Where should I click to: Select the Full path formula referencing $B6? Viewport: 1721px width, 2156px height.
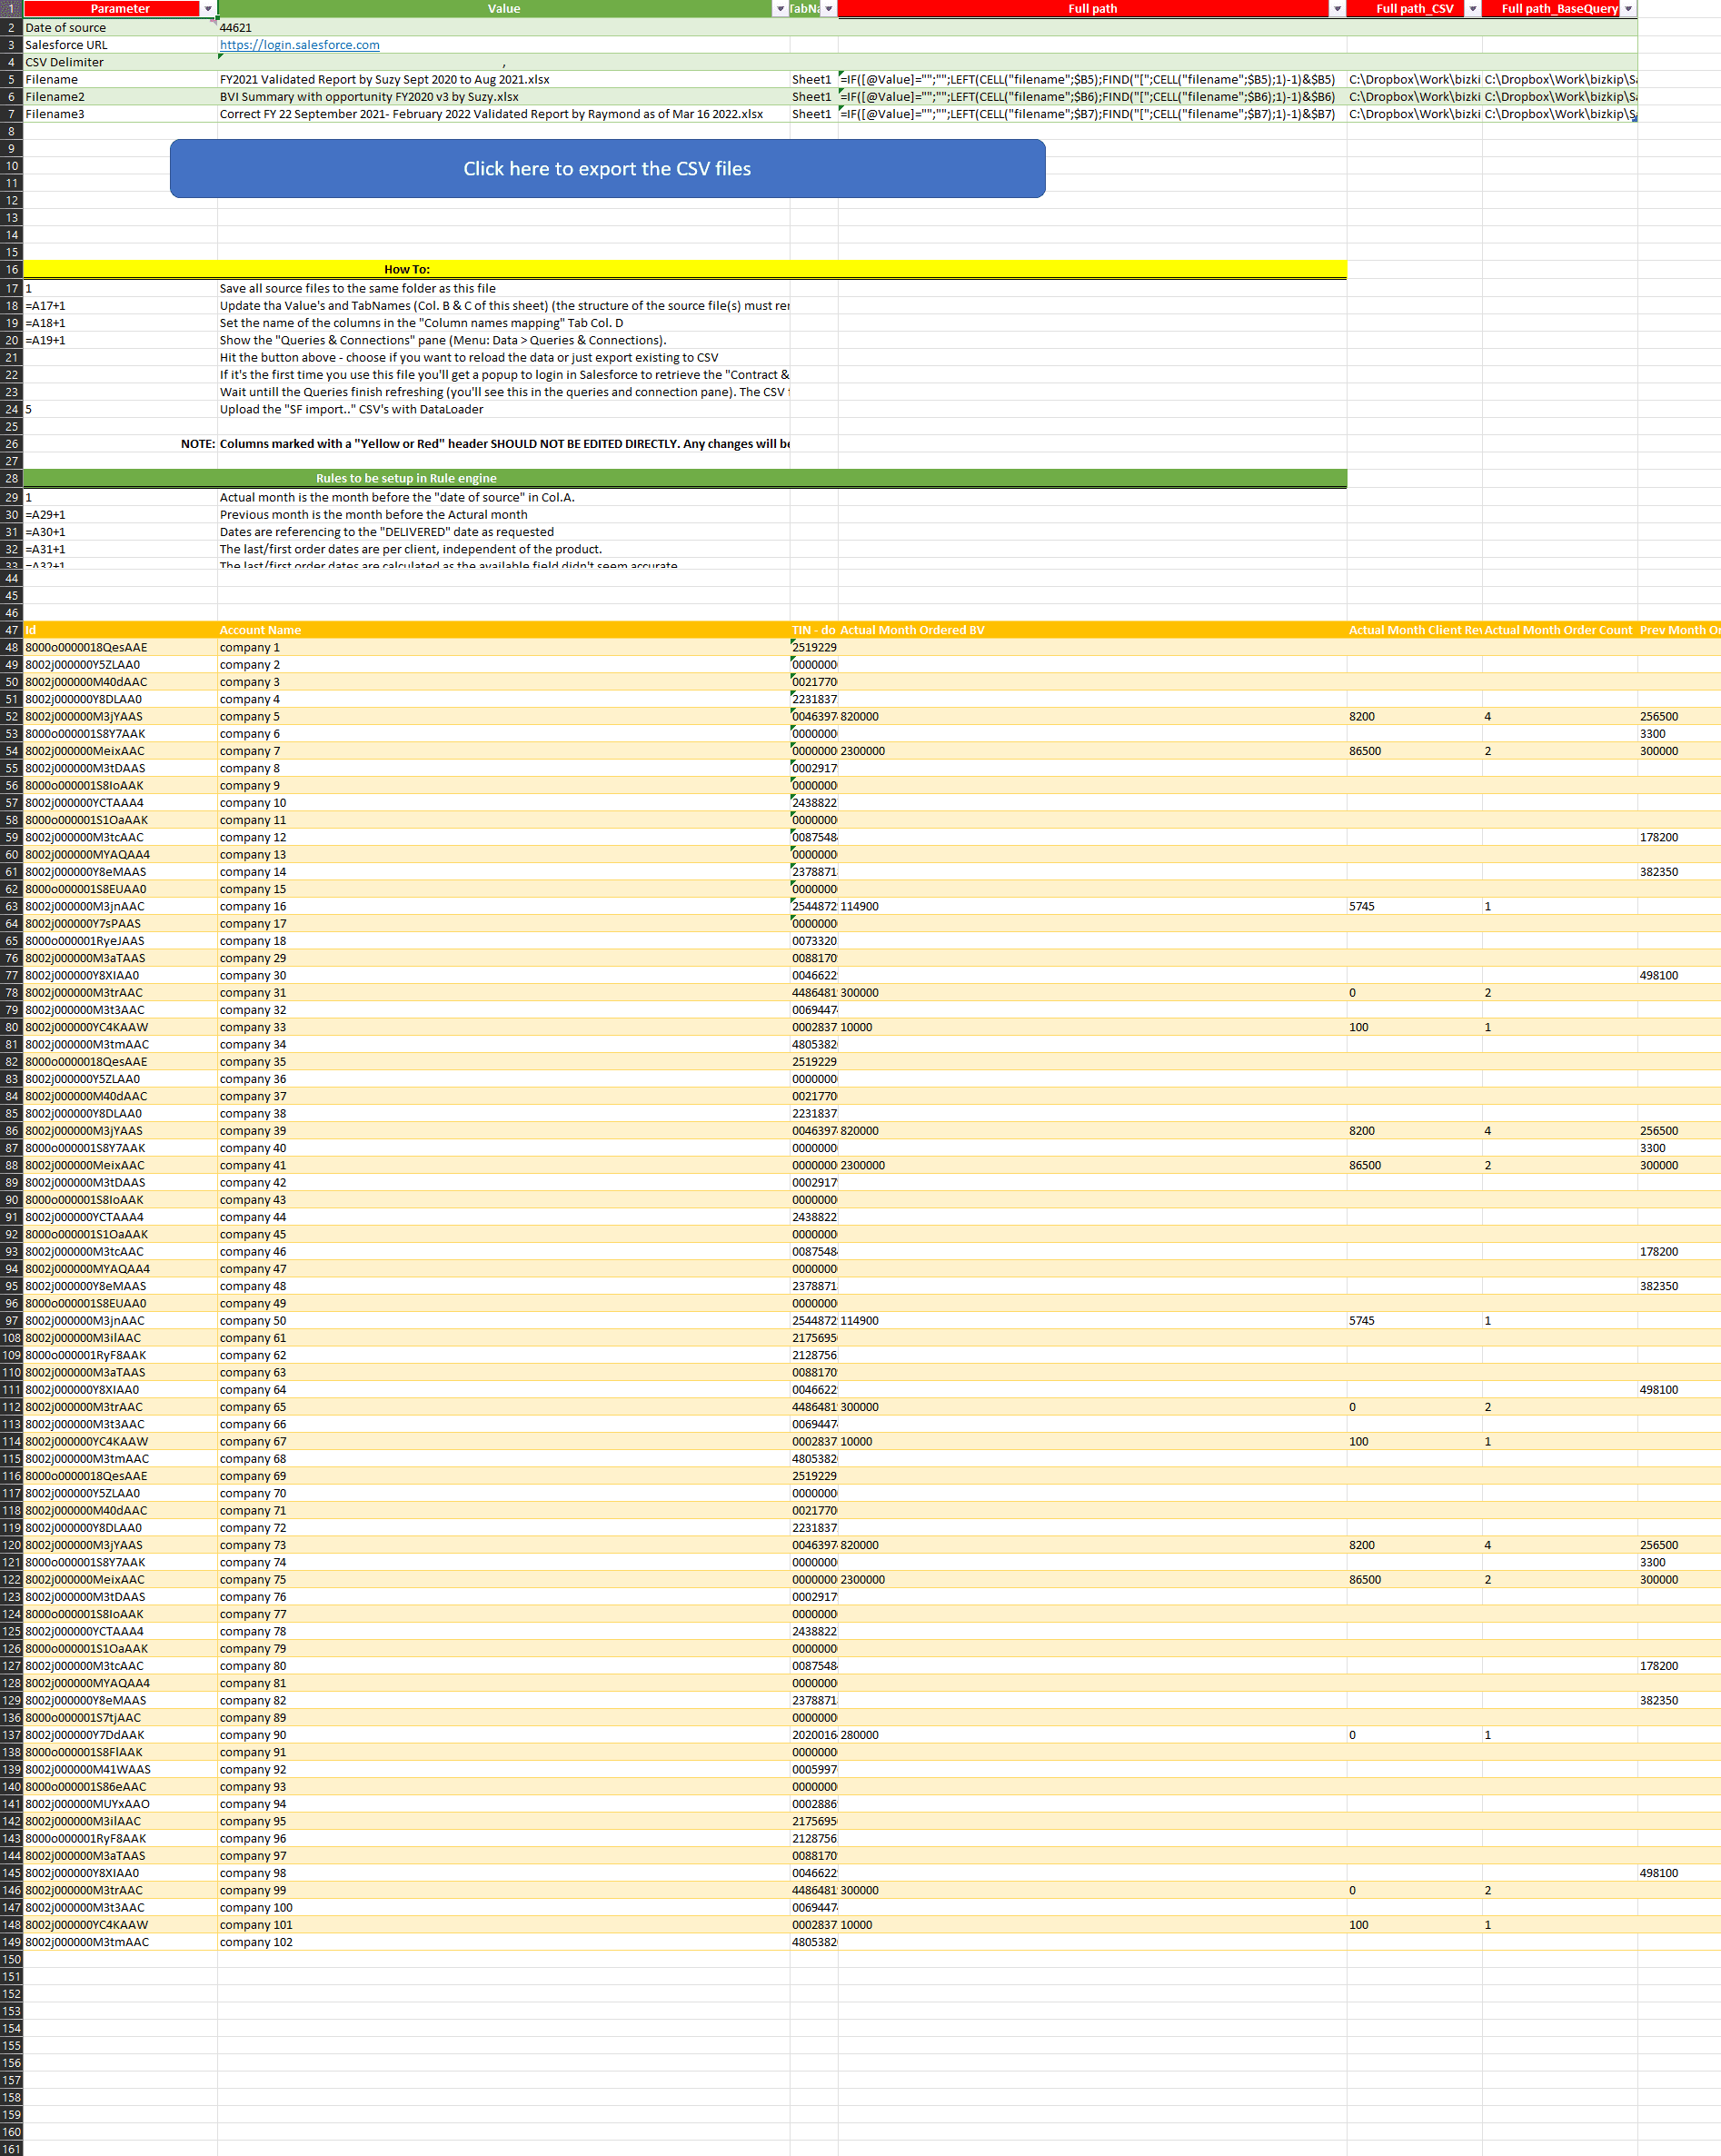[x=1092, y=97]
